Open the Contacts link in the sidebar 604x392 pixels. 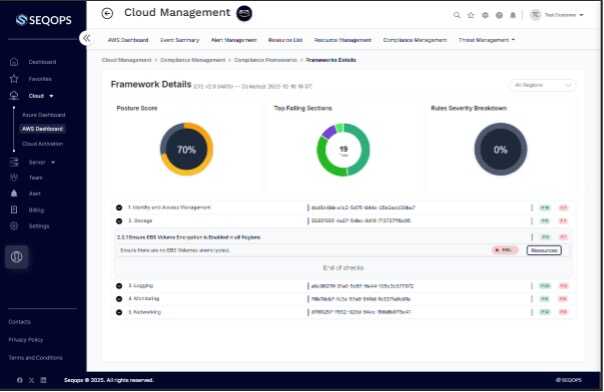(19, 322)
